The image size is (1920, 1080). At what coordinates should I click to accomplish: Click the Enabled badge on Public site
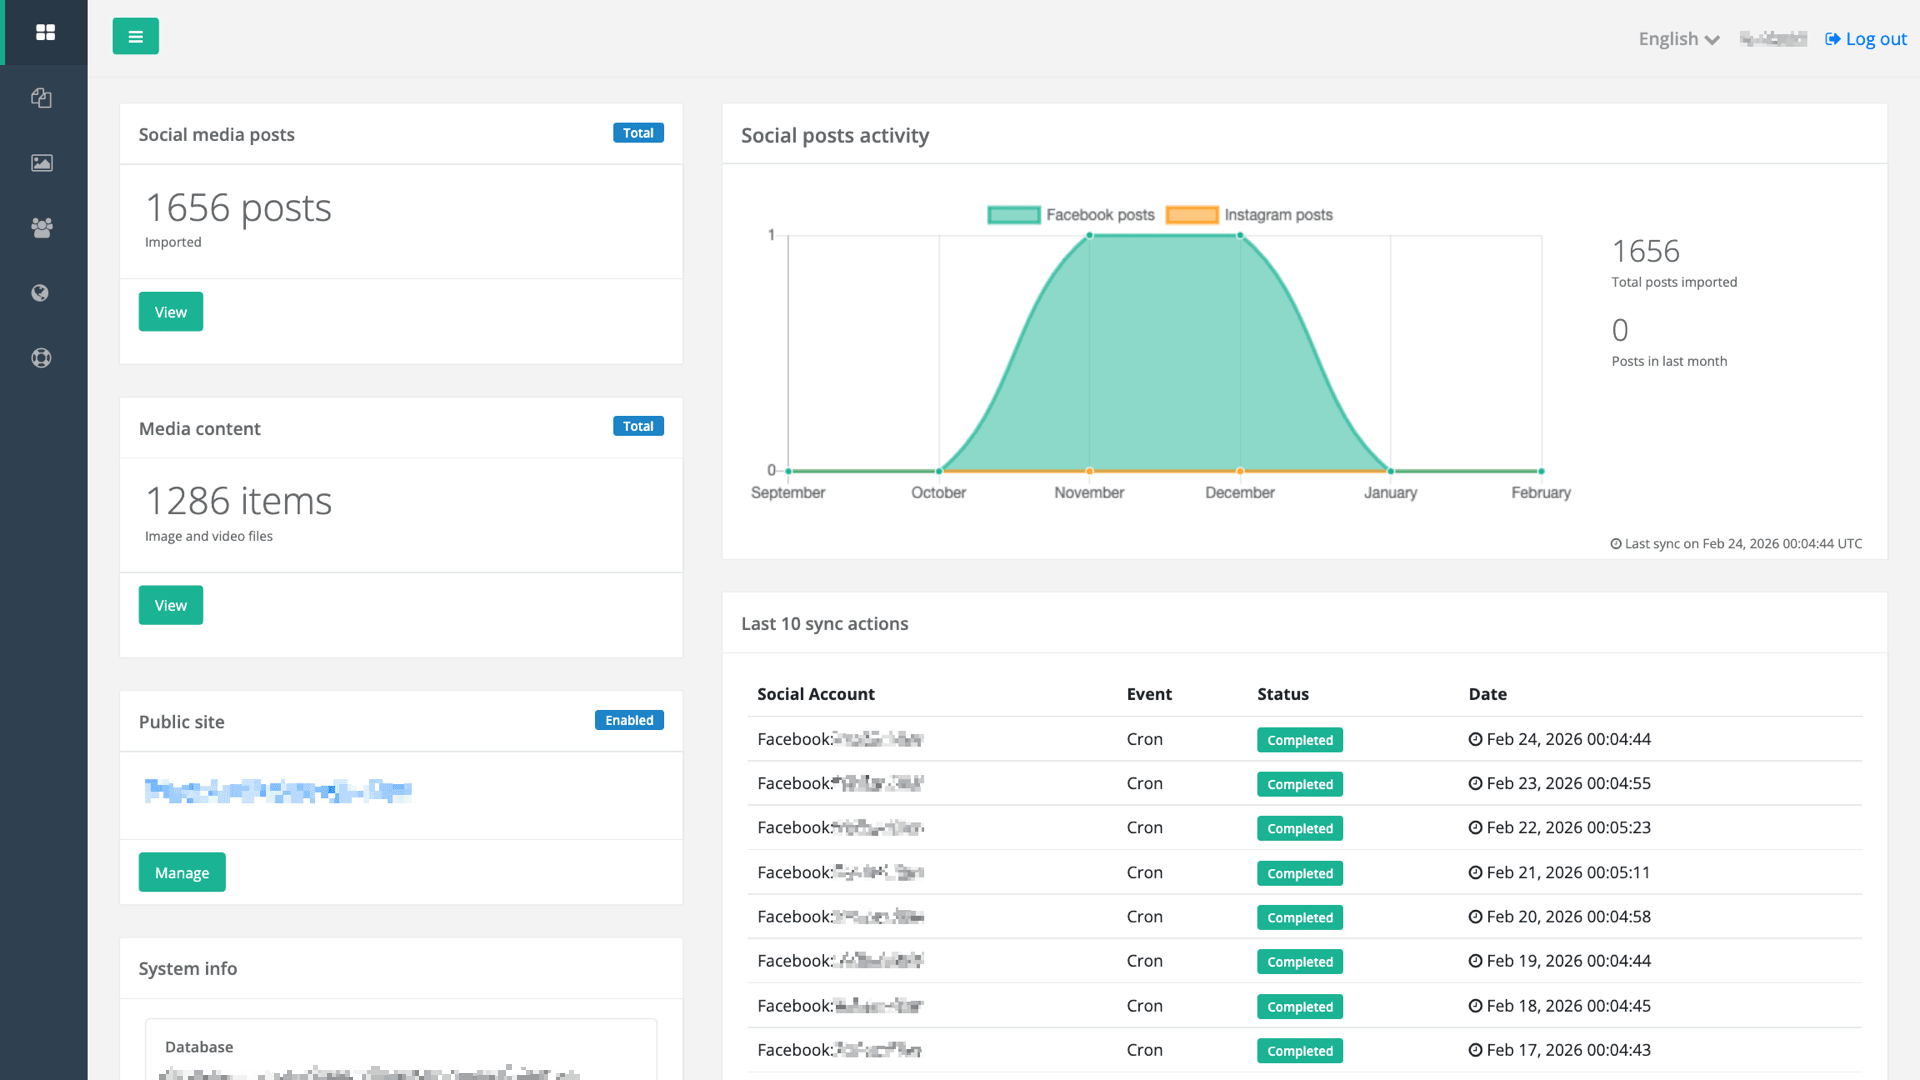pos(629,720)
